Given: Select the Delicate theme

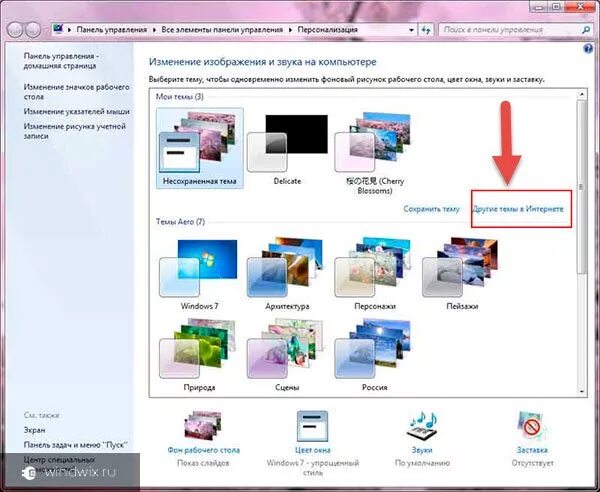Looking at the screenshot, I should pos(287,150).
